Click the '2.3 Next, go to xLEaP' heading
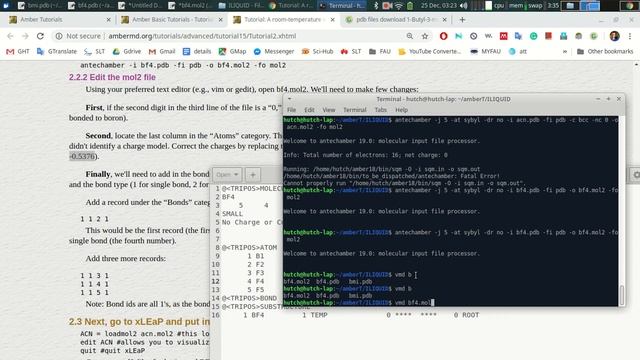This screenshot has height=360, width=640. click(139, 322)
